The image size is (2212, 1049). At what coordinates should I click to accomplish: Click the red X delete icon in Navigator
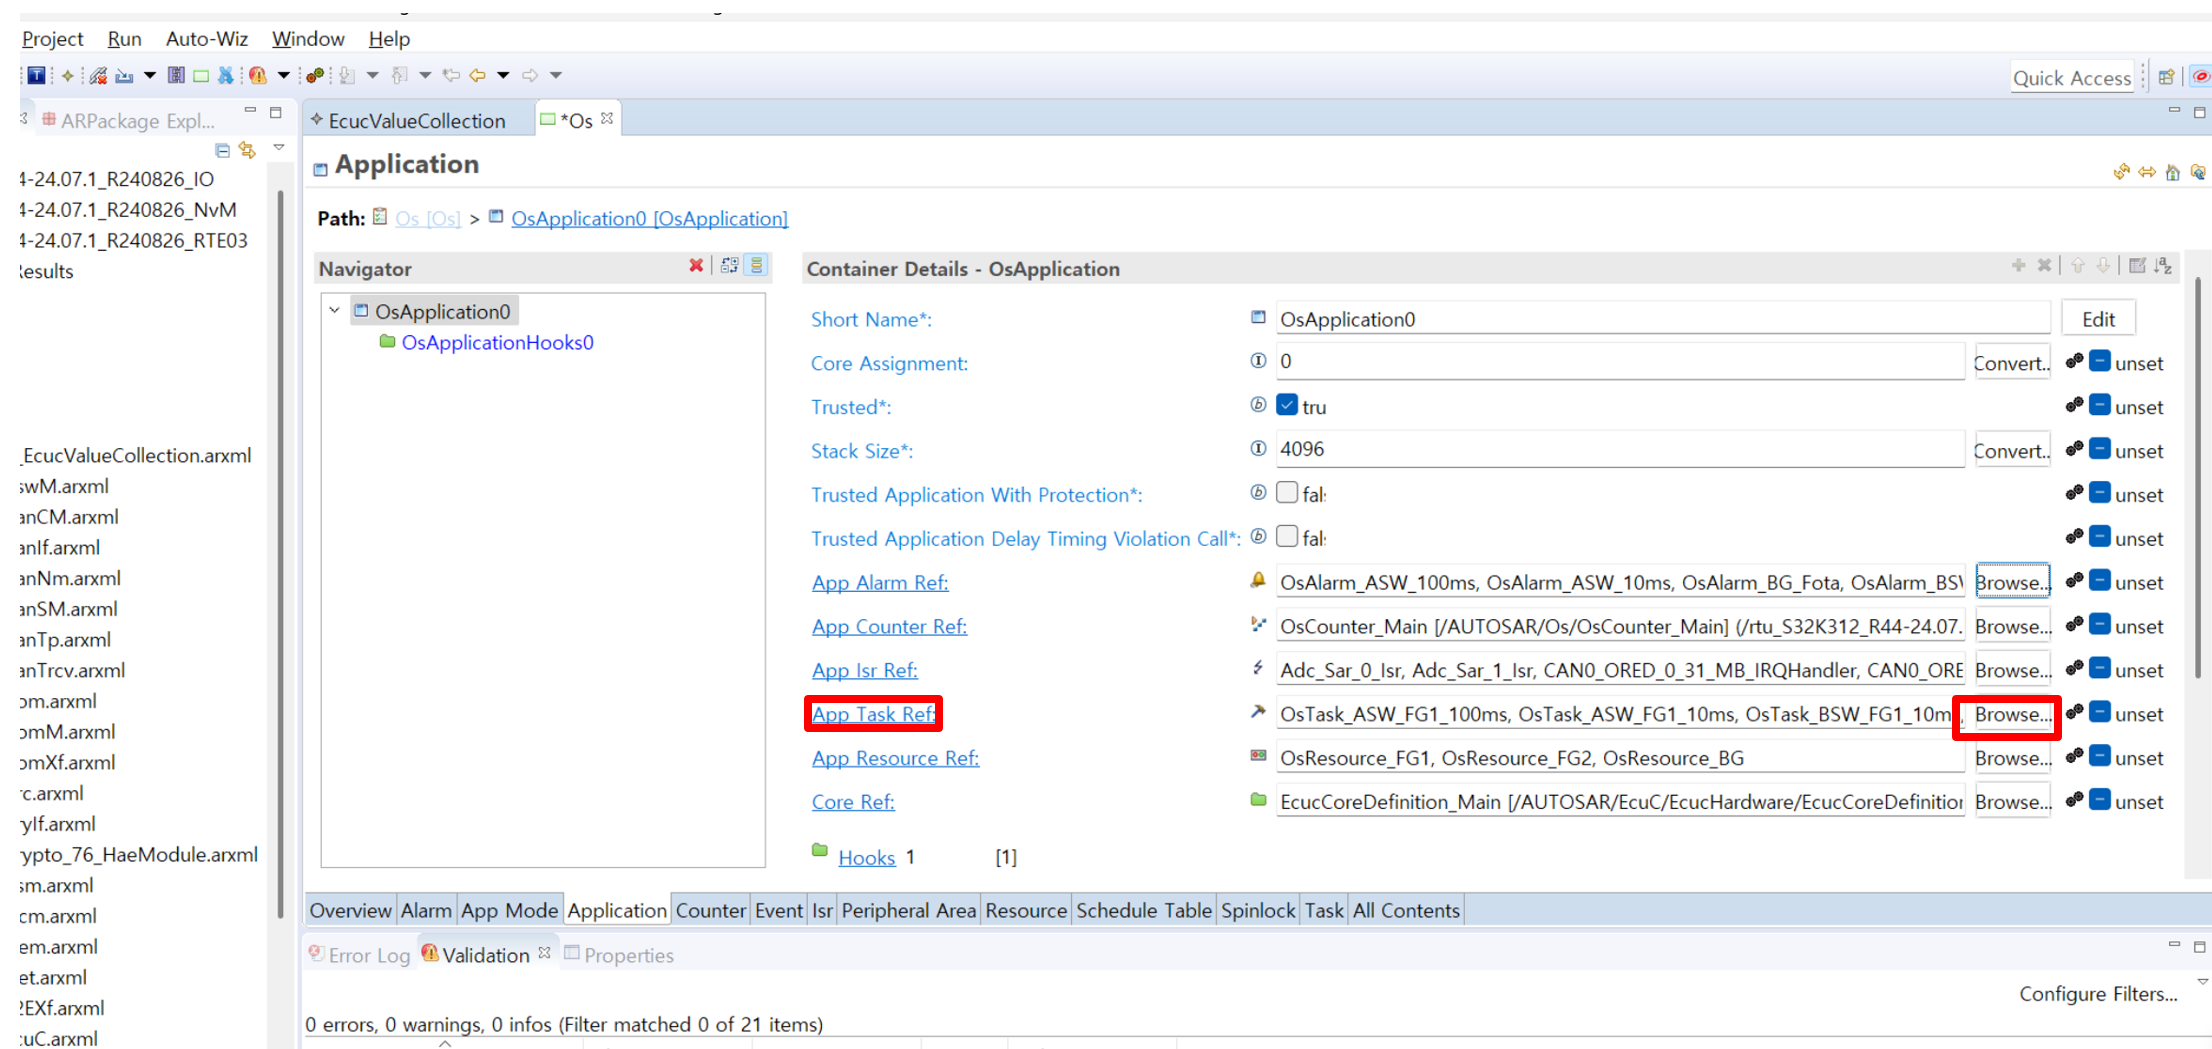pos(696,266)
